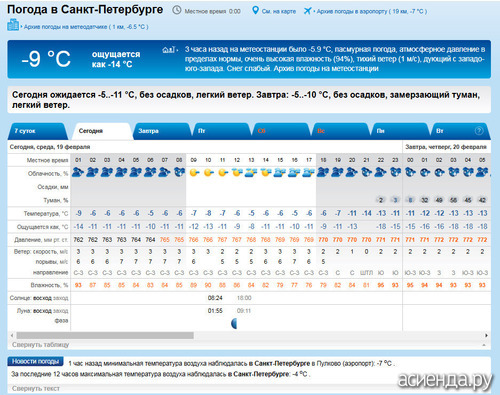Image resolution: width=500 pixels, height=395 pixels.
Task: Click the up arrow beside table collapse bar
Action: [484, 345]
